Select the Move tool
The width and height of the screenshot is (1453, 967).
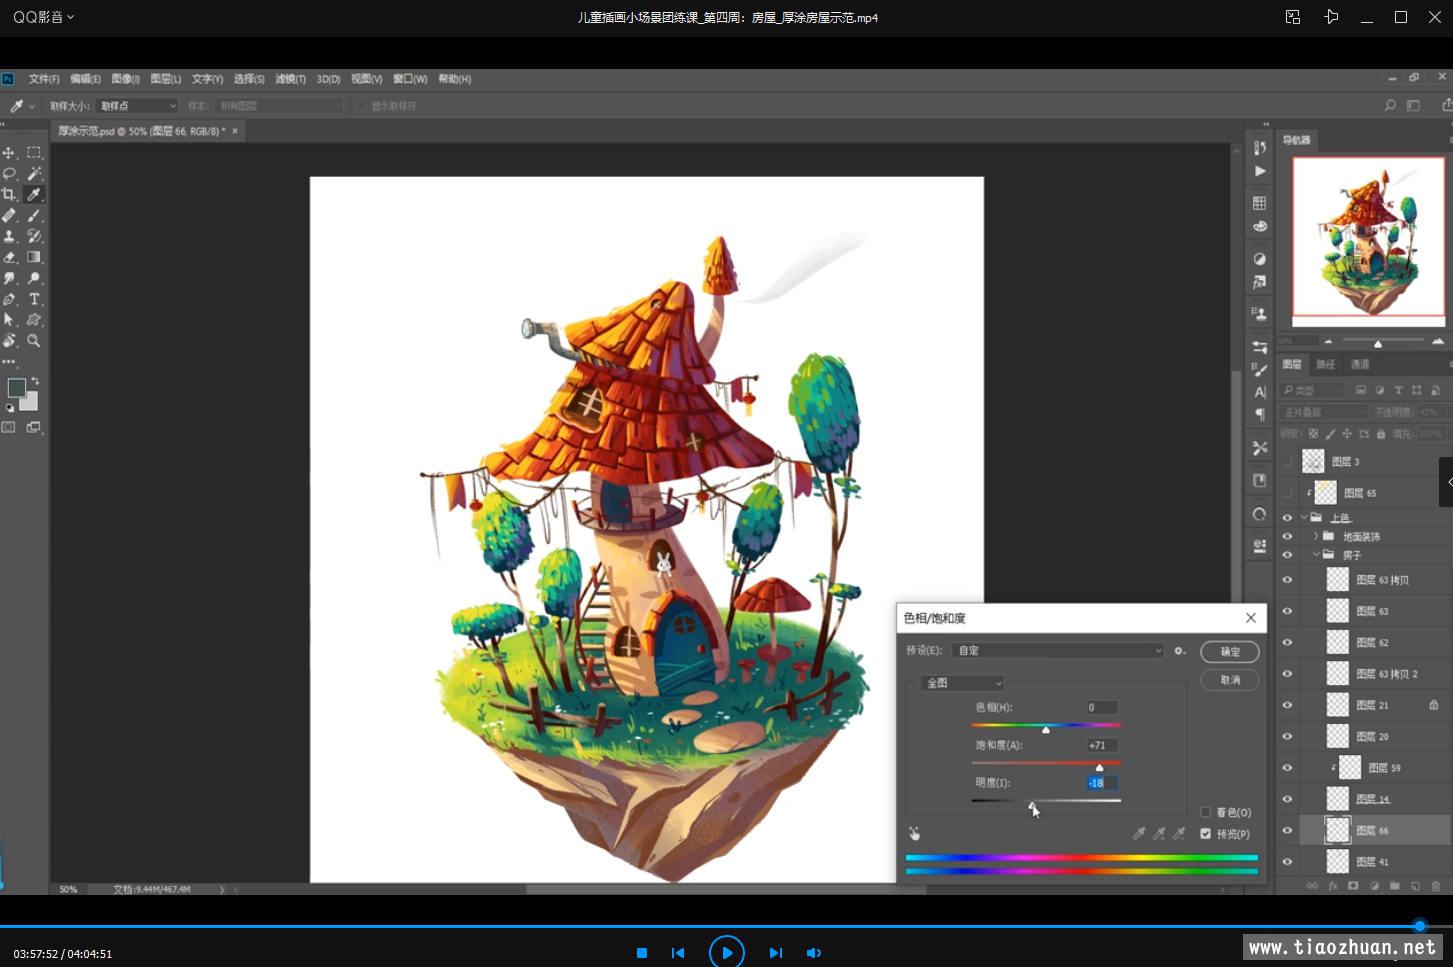coord(9,153)
